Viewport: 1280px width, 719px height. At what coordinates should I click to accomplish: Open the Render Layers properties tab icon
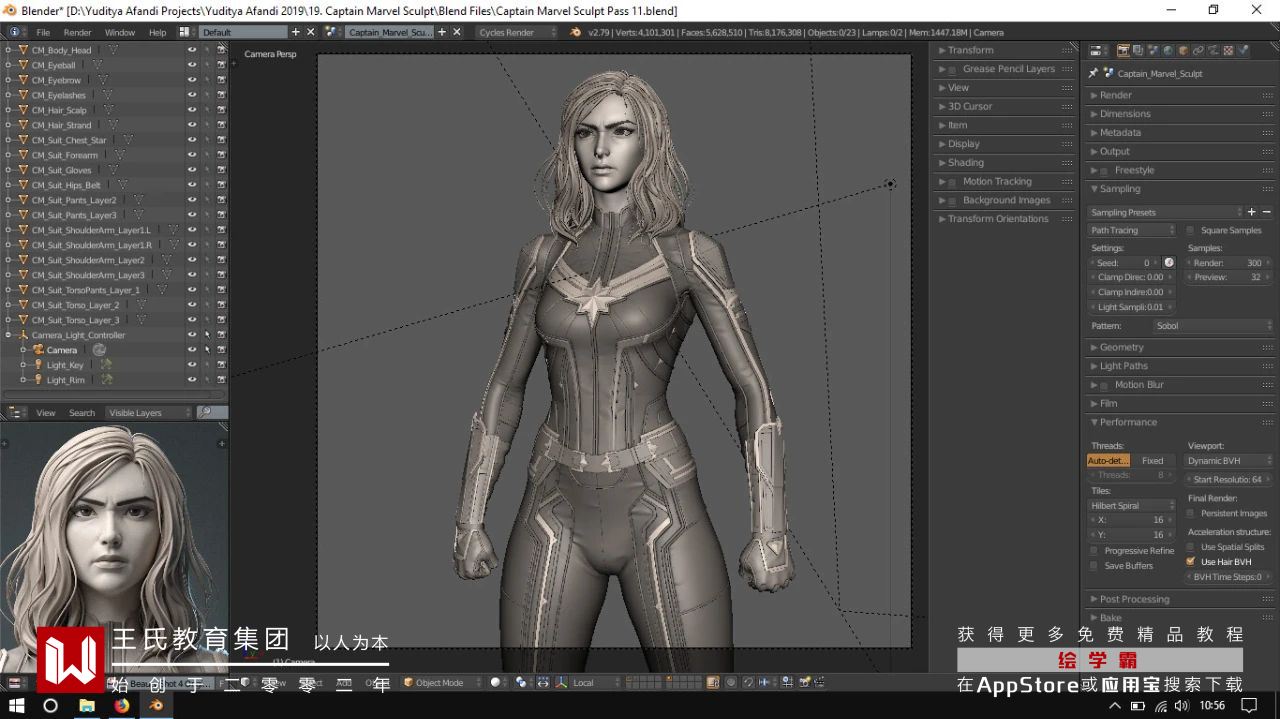pyautogui.click(x=1138, y=50)
